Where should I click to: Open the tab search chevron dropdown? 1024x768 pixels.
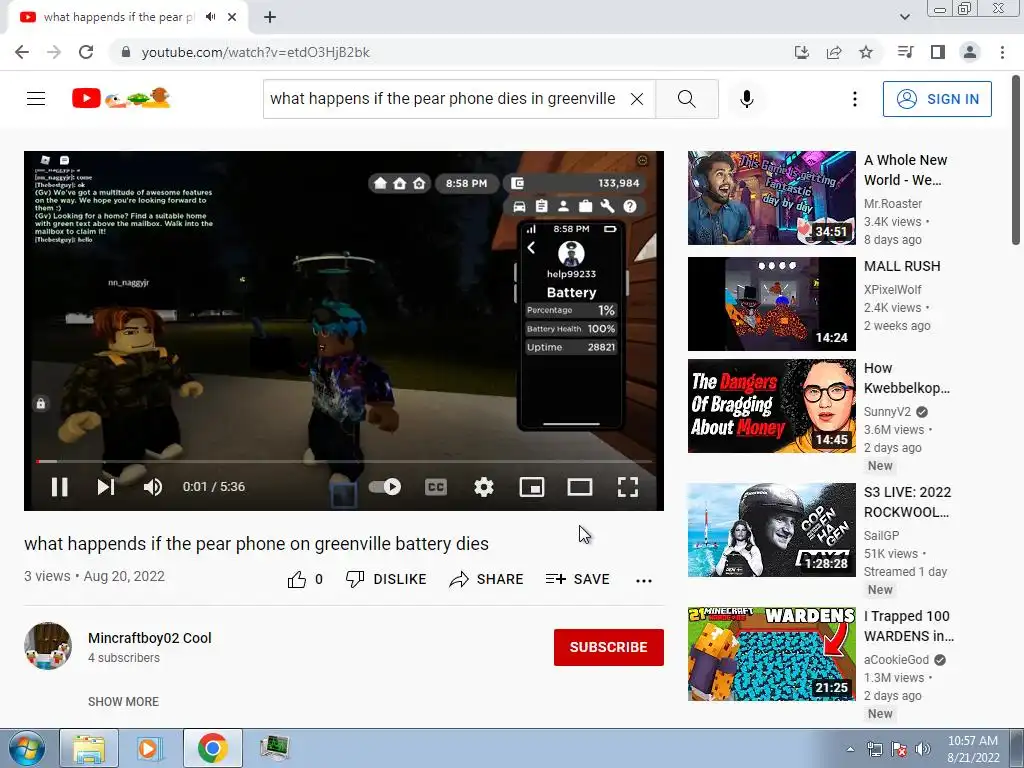pyautogui.click(x=904, y=17)
